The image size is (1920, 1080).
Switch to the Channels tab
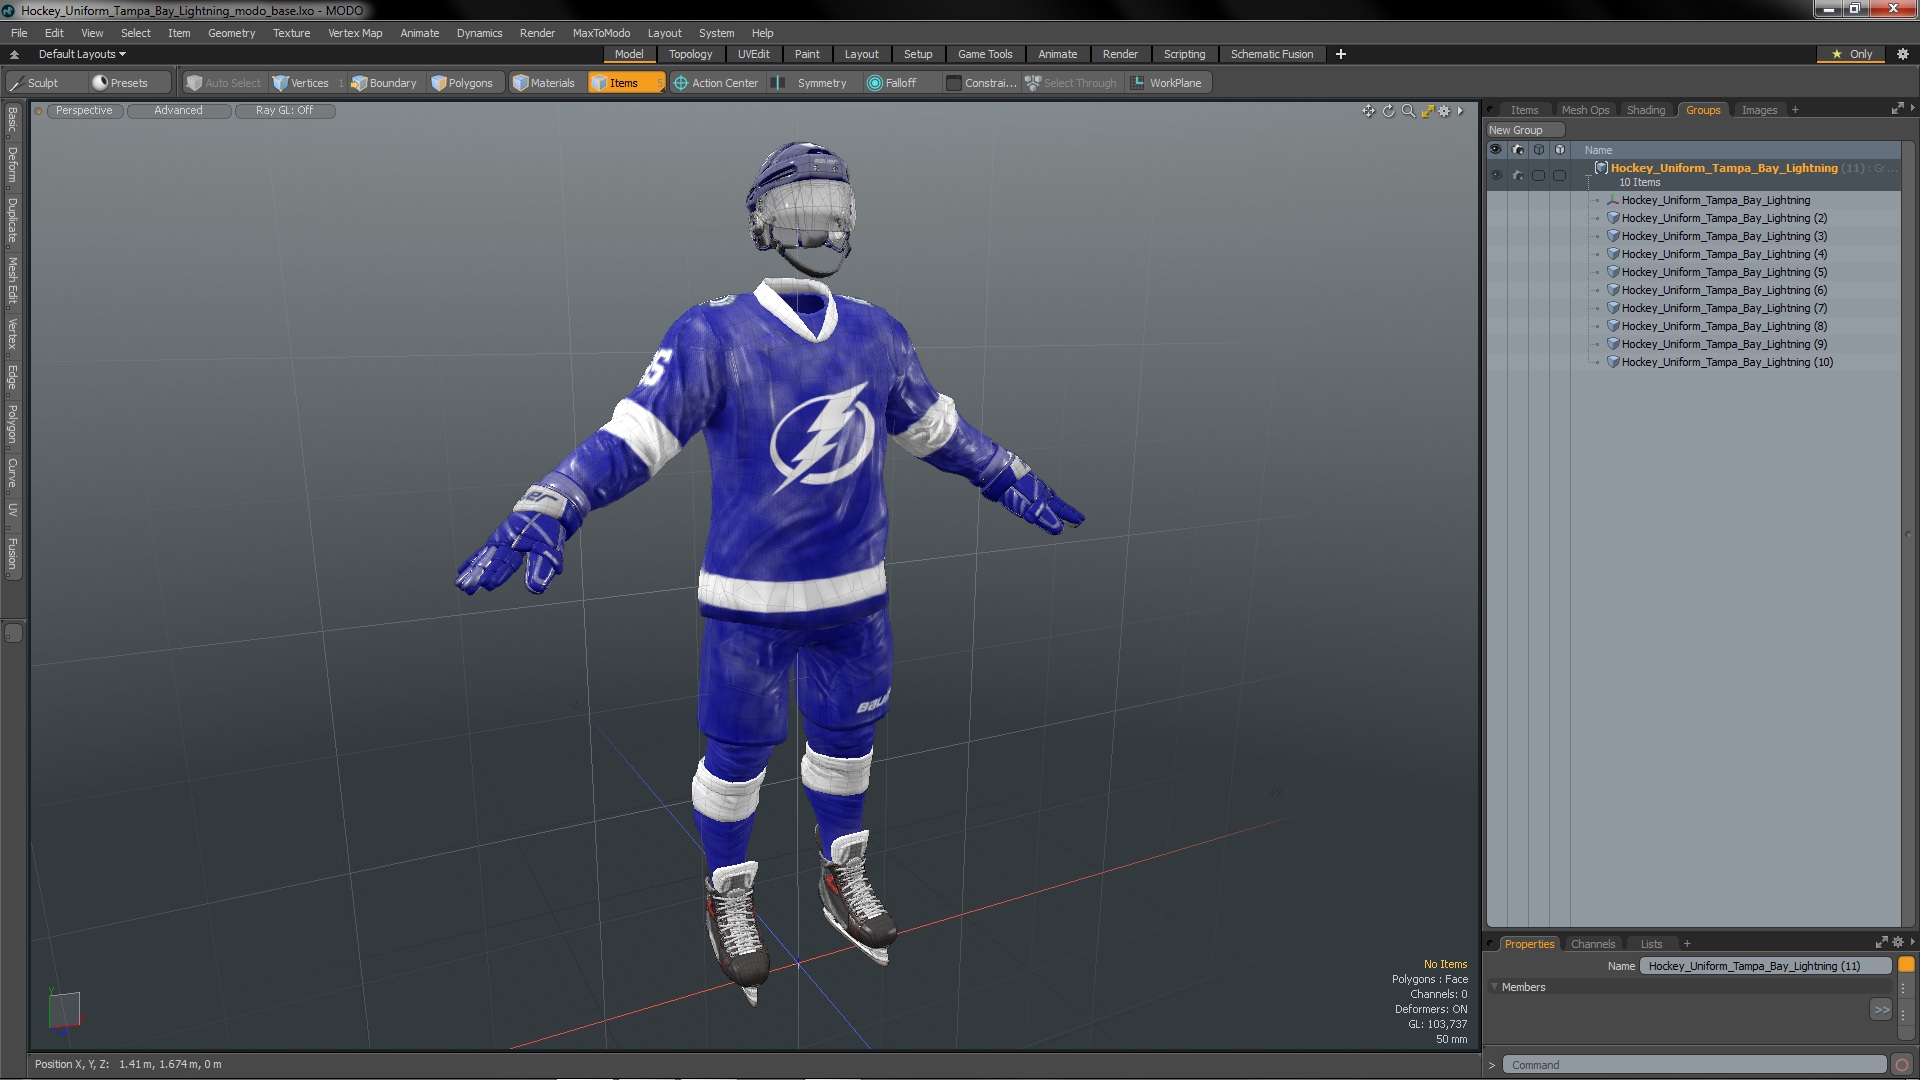click(1592, 944)
